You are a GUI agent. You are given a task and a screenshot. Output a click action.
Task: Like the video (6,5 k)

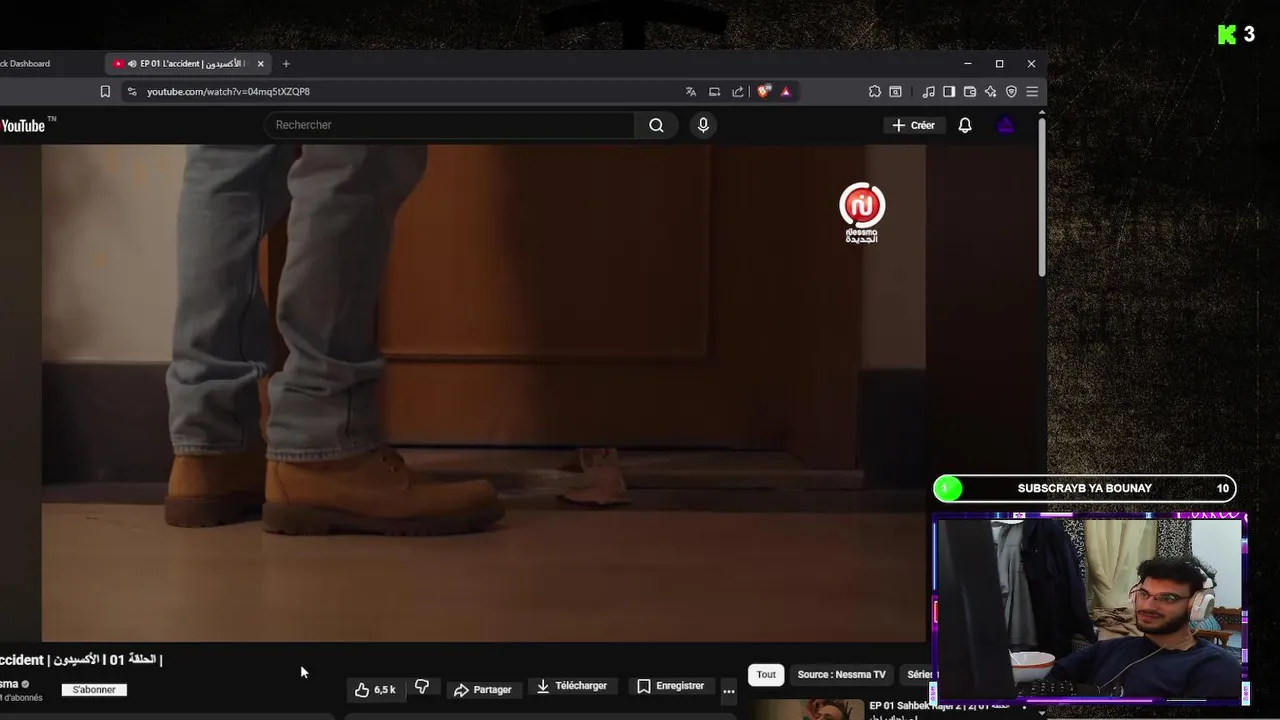click(x=375, y=689)
